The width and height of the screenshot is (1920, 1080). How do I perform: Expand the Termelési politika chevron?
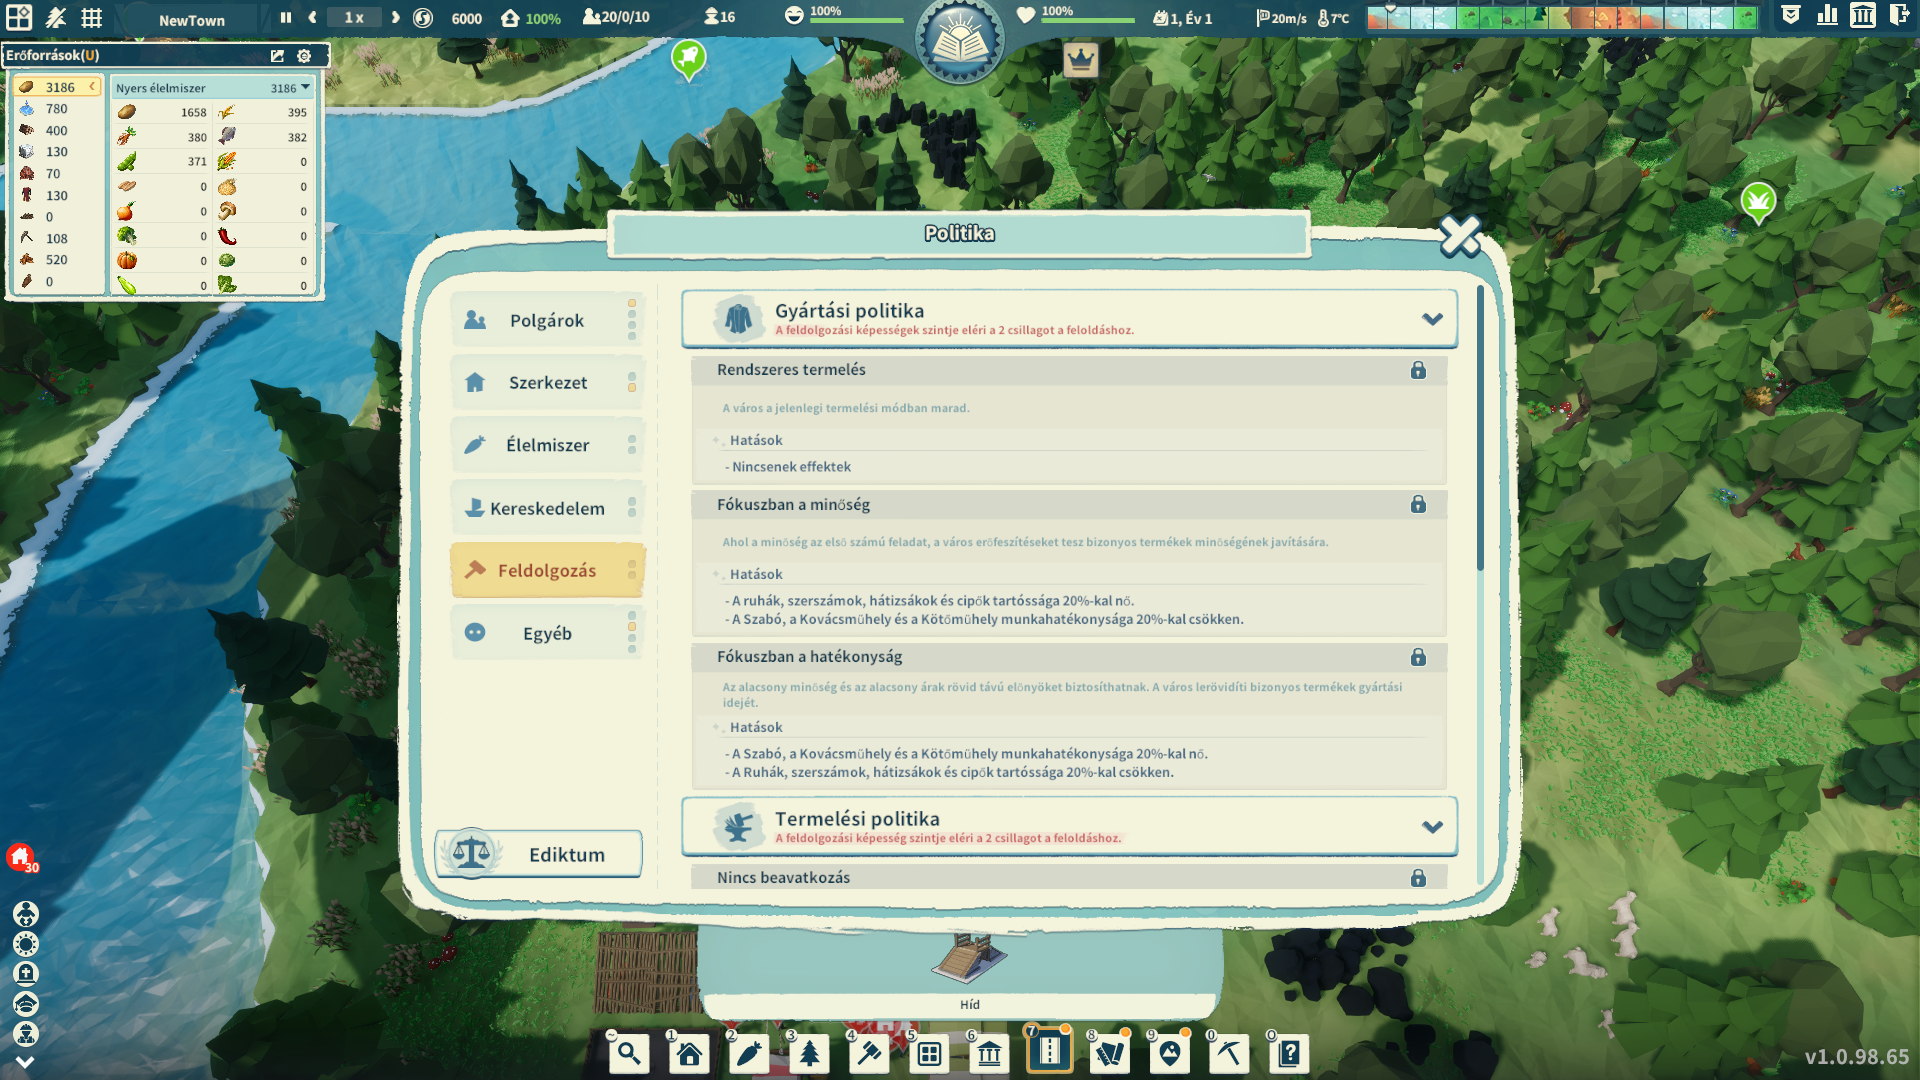pyautogui.click(x=1432, y=827)
